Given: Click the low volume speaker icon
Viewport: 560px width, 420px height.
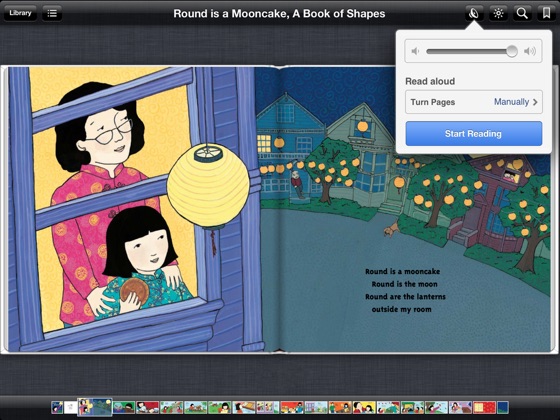Looking at the screenshot, I should (415, 51).
